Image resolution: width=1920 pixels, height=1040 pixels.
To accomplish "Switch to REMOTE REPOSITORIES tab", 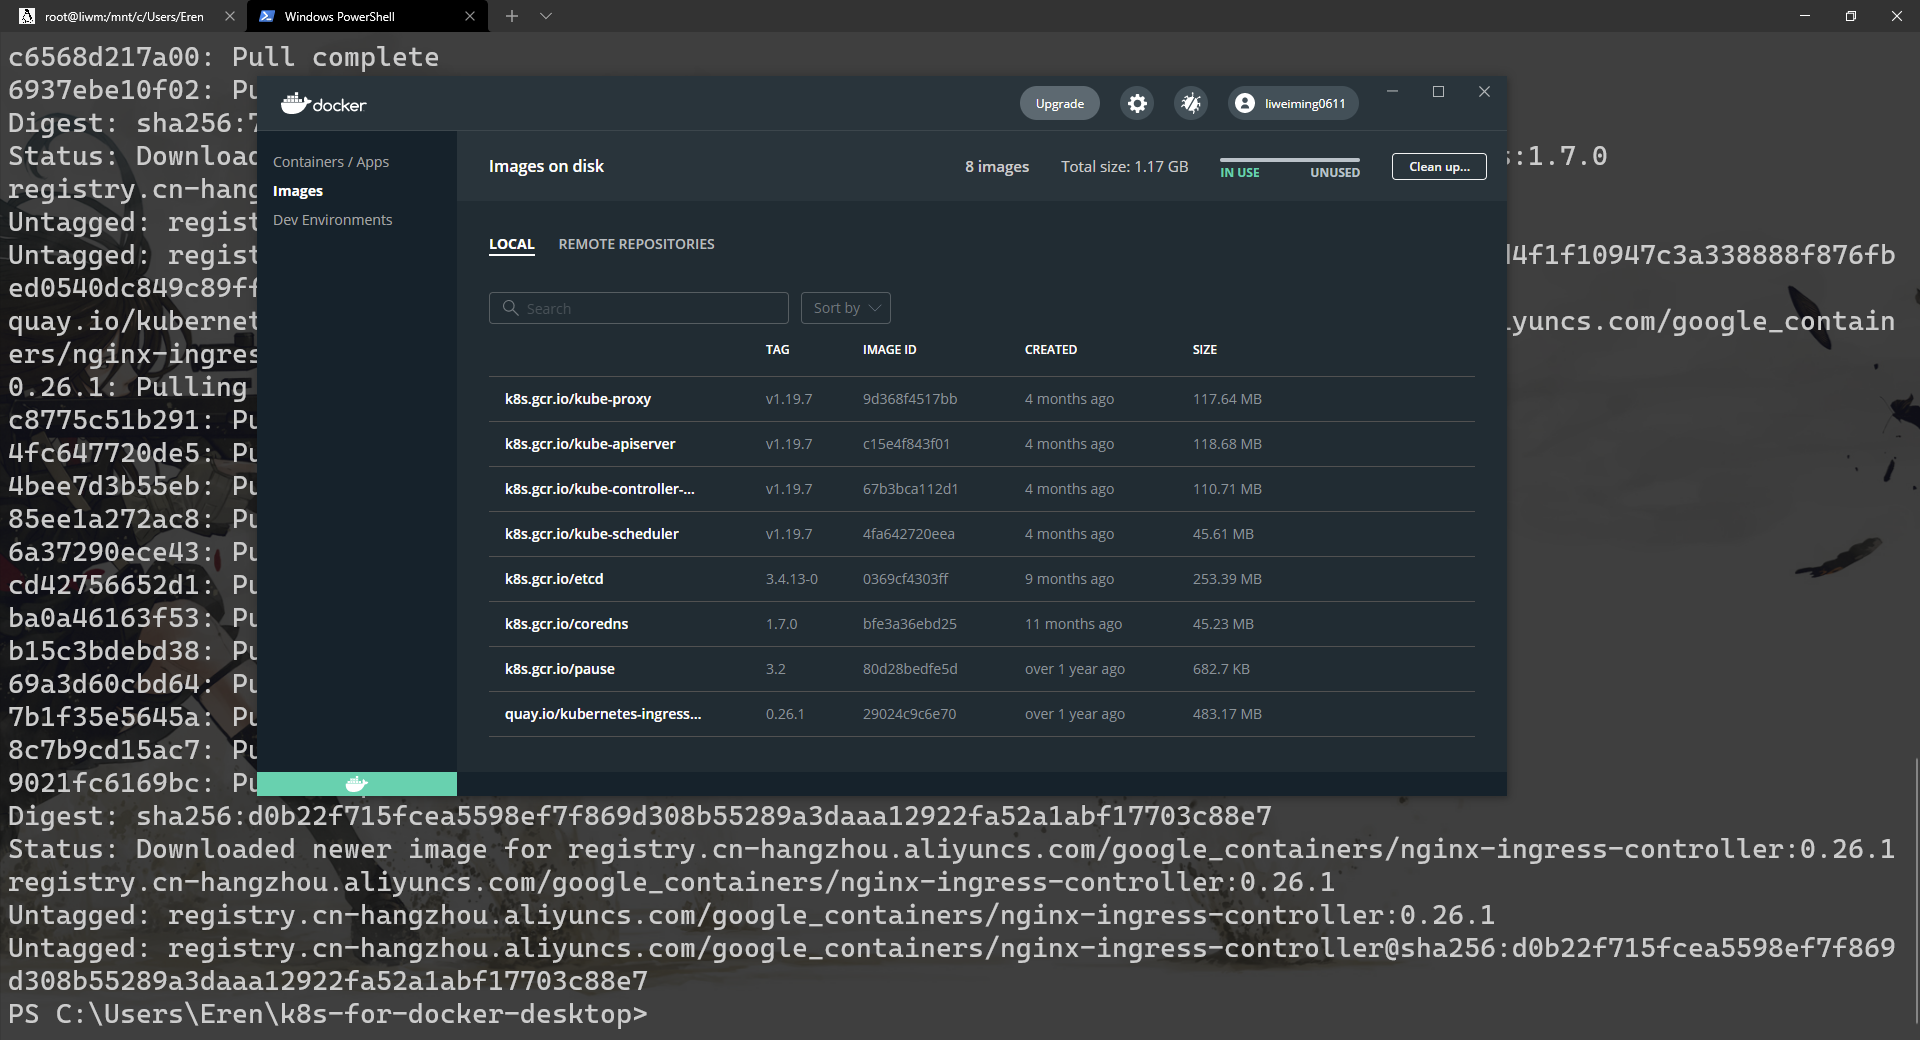I will [636, 244].
